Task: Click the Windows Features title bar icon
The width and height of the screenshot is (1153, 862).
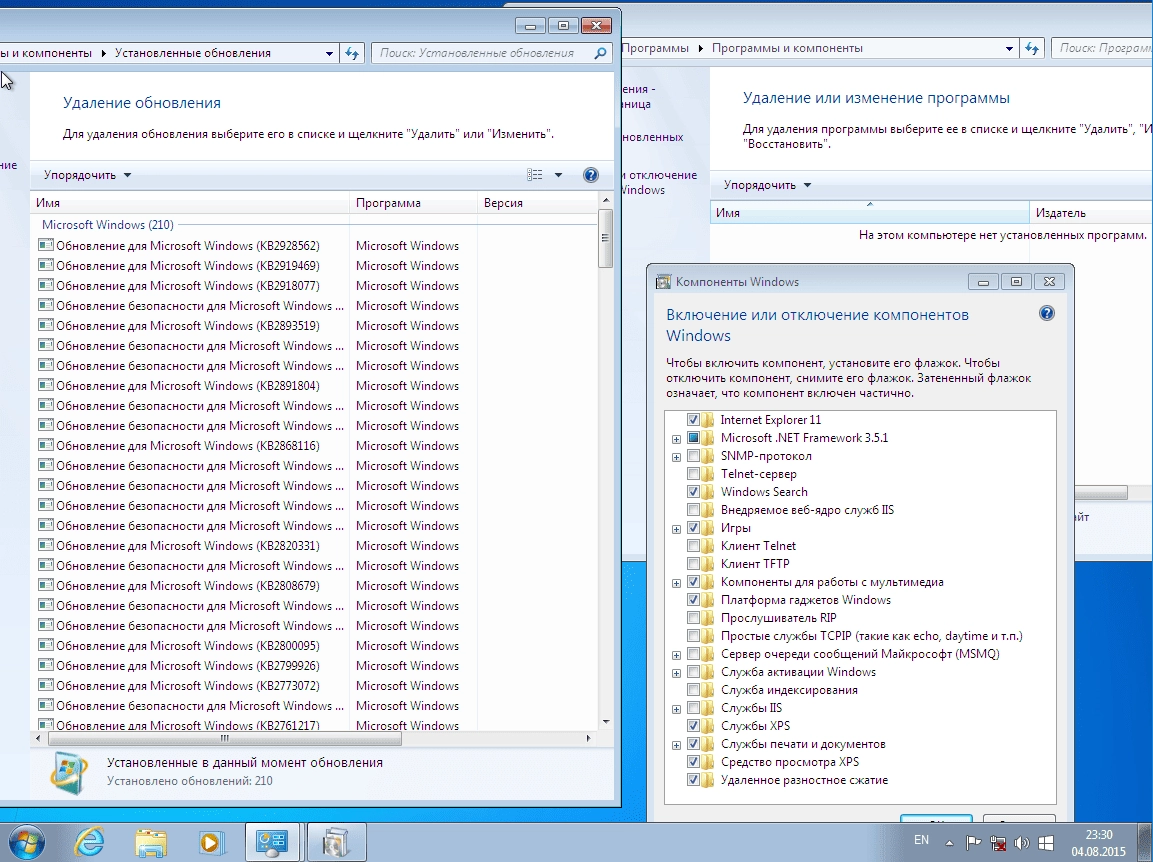Action: [663, 282]
